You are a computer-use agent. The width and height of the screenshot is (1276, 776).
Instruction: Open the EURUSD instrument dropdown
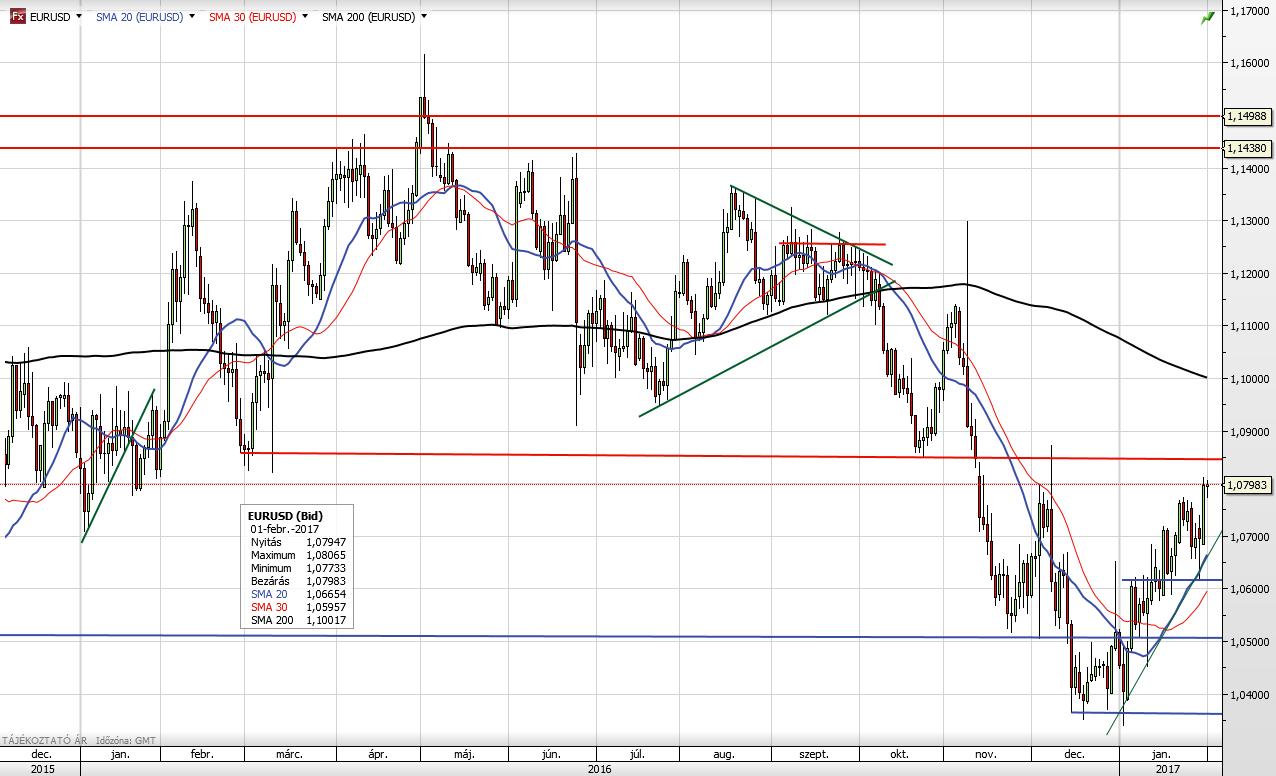[x=79, y=17]
